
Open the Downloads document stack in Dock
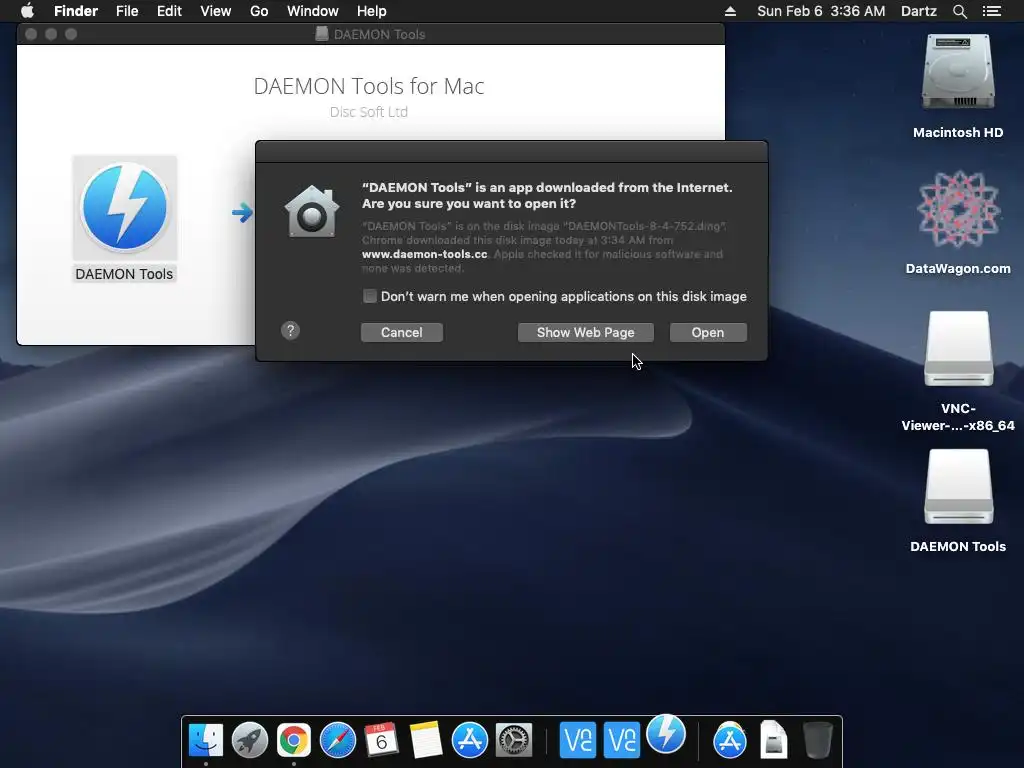tap(773, 740)
